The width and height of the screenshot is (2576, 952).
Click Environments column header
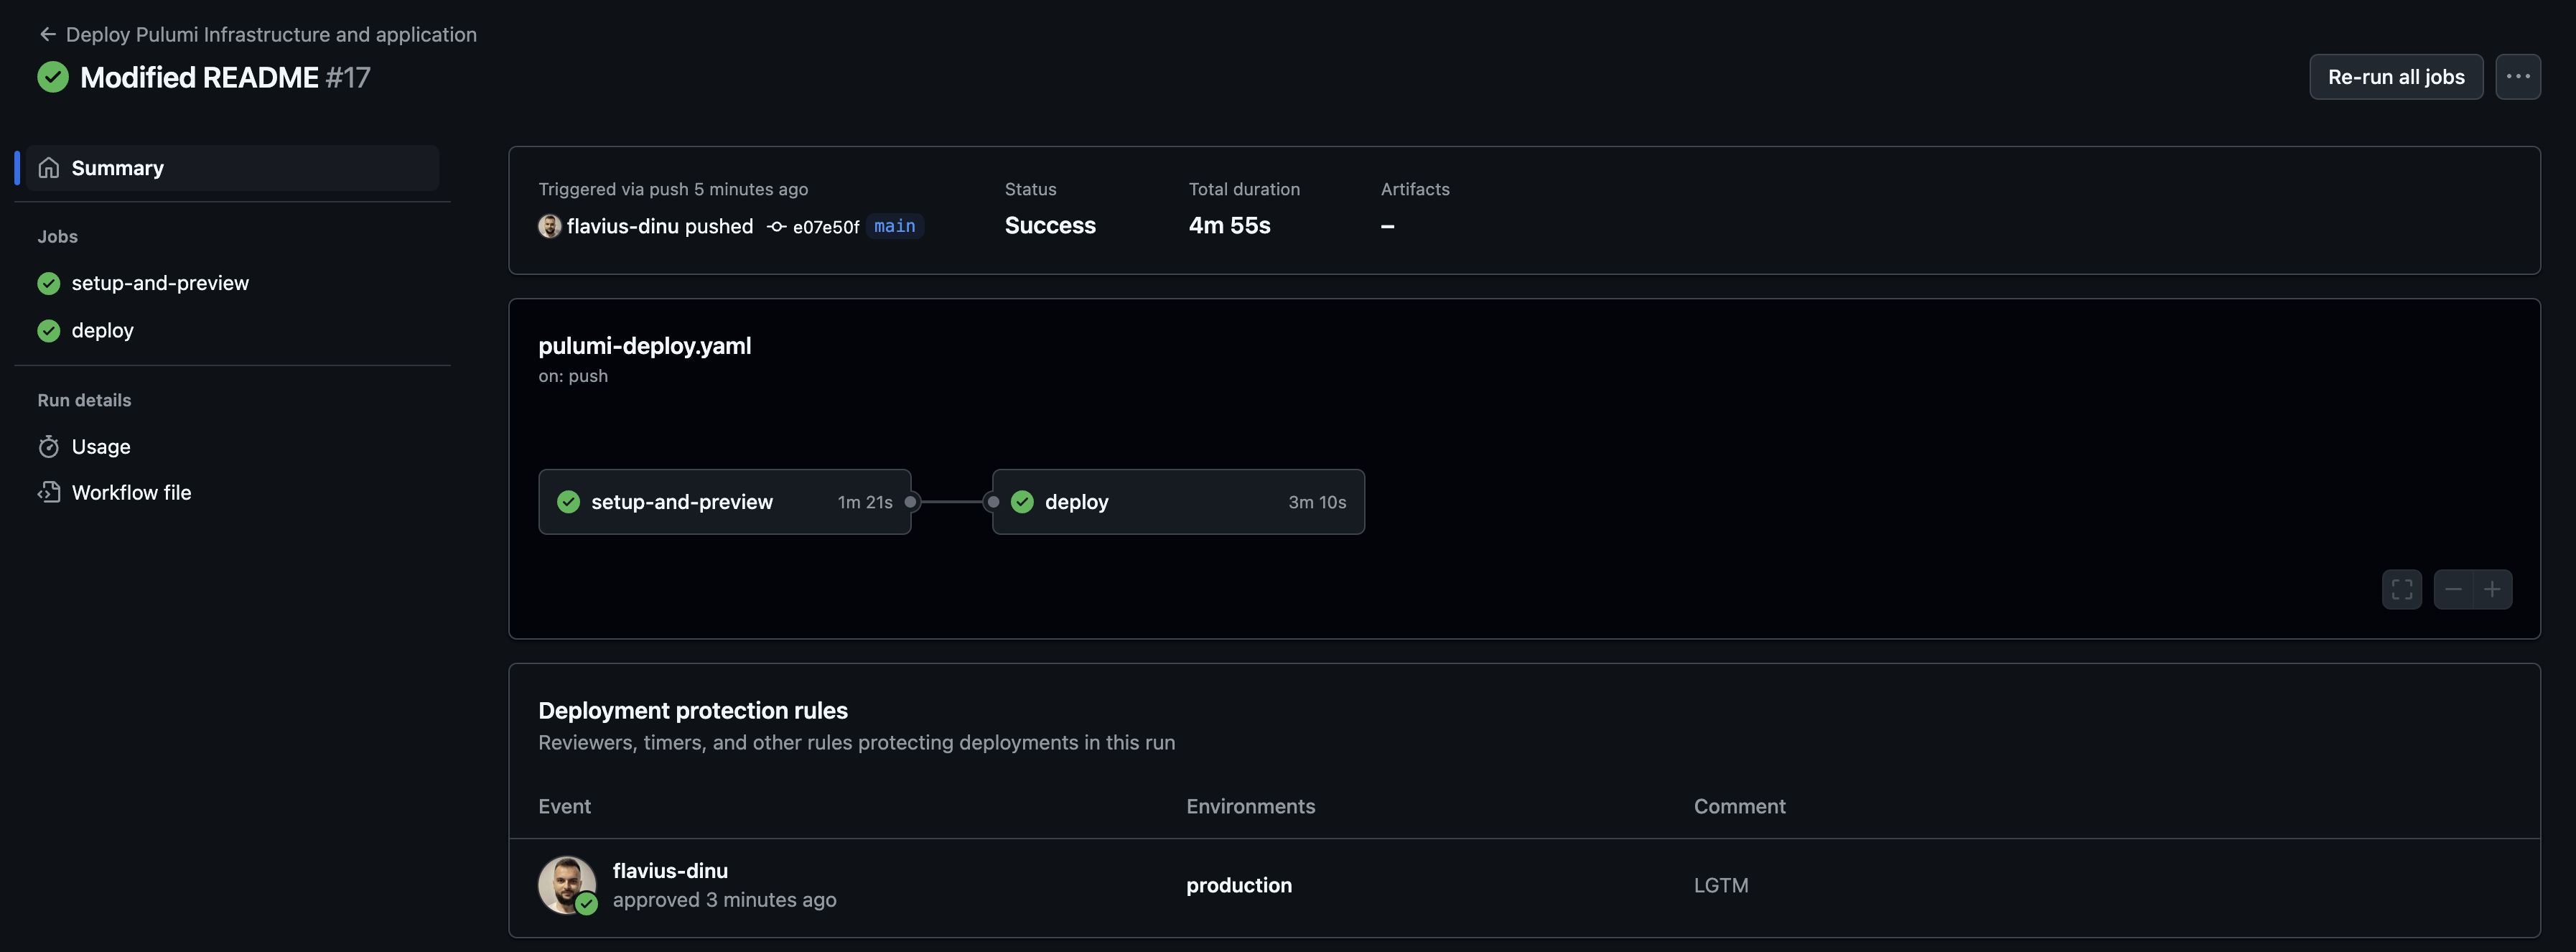click(1251, 806)
